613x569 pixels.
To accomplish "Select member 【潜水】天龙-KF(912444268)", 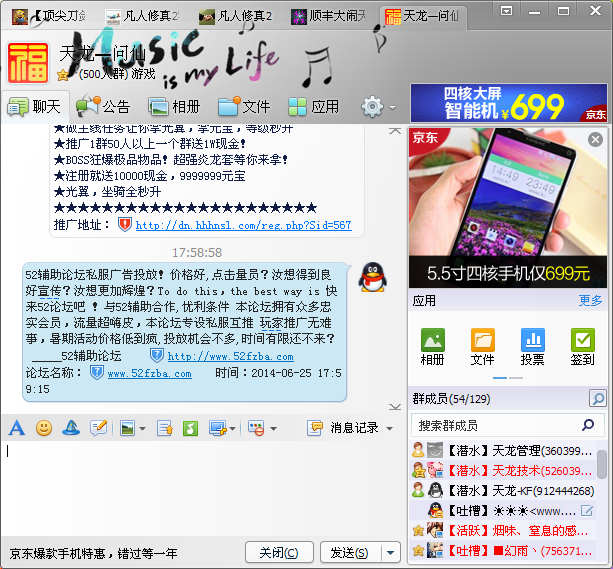I will click(x=503, y=490).
